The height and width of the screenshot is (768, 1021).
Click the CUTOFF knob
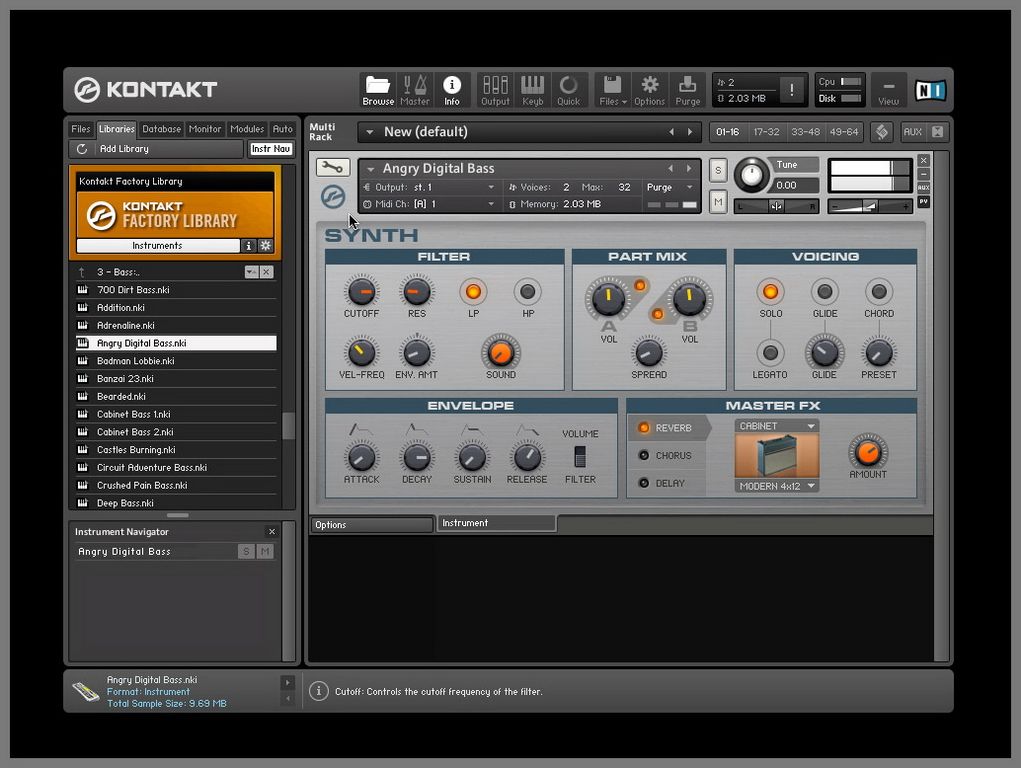[x=361, y=291]
